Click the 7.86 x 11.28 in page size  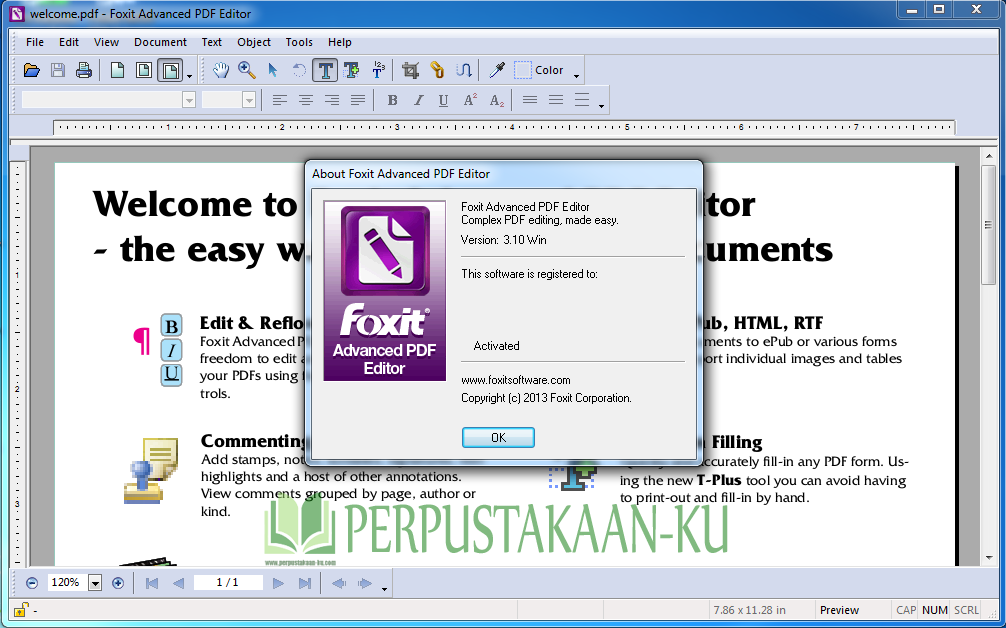point(749,610)
